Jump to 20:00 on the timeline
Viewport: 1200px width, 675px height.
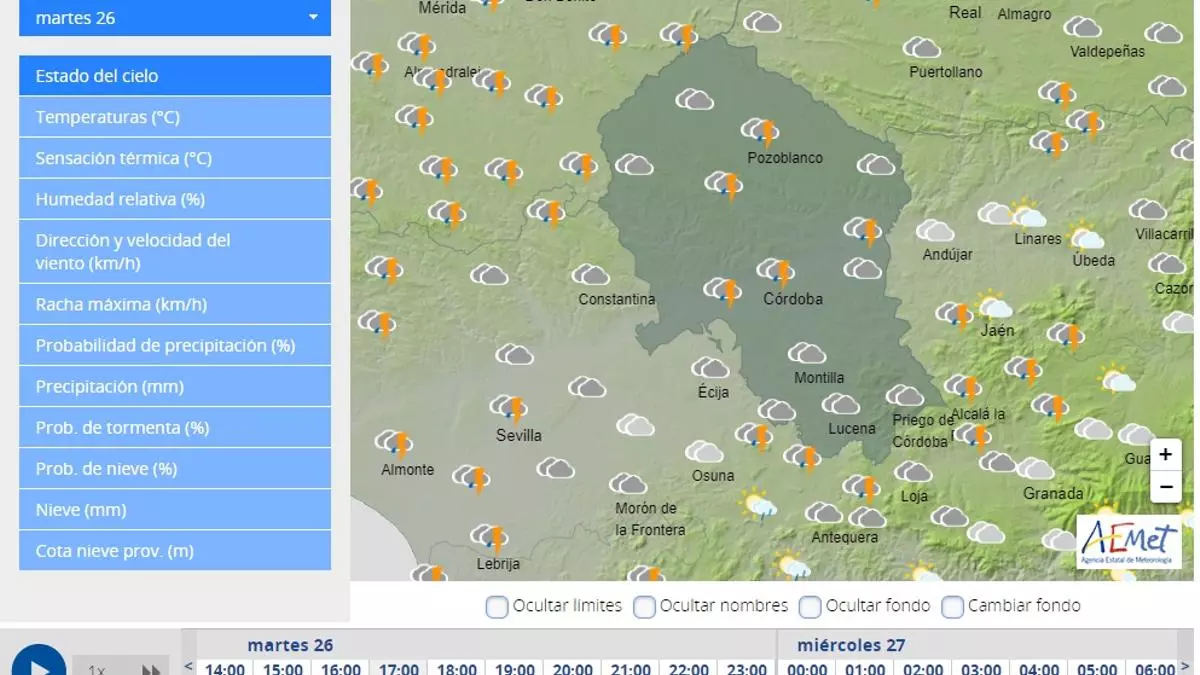tap(573, 667)
